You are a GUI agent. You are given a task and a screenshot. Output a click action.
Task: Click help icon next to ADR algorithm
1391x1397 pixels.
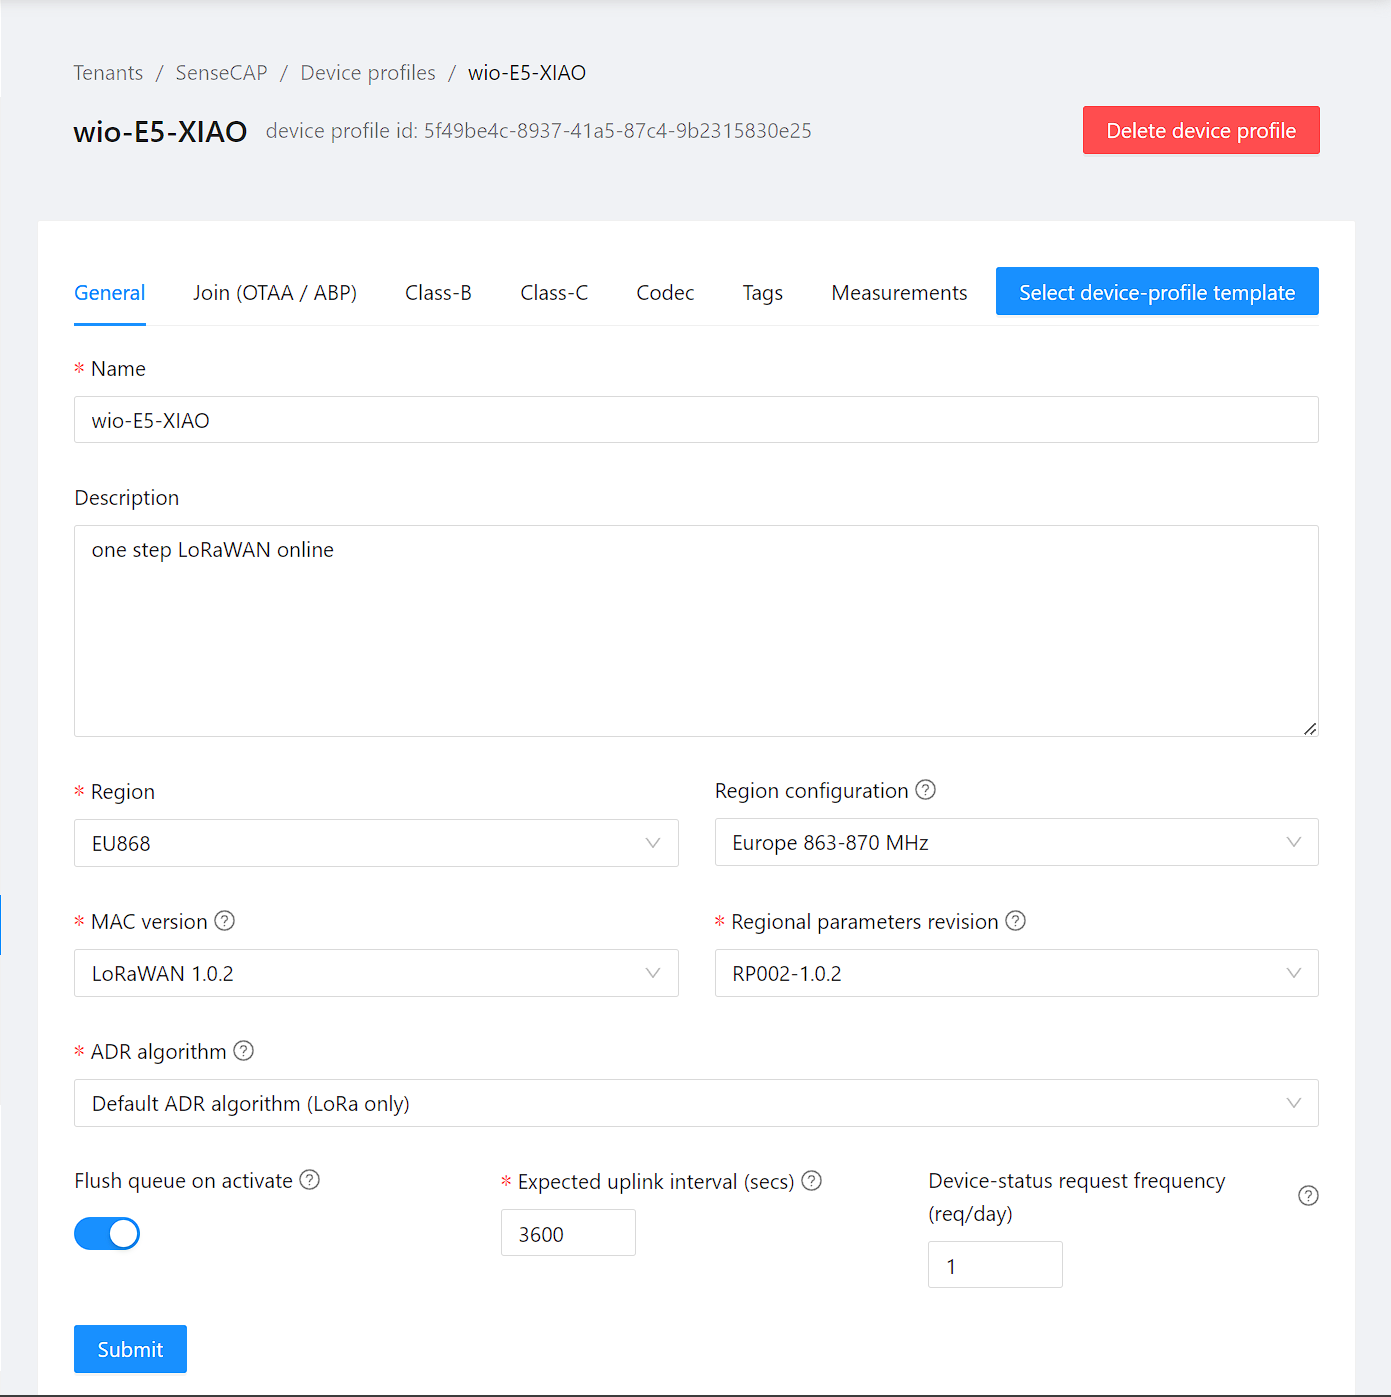(244, 1051)
